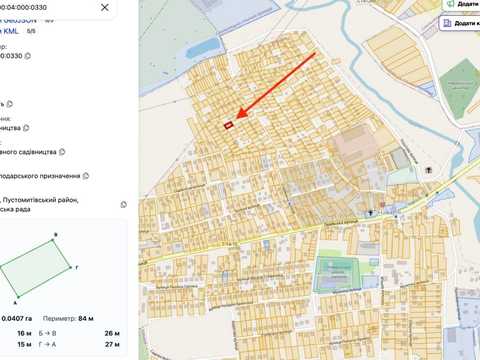Click the 'Додати к...' button with the blue icon
The image size is (480, 360).
460,23
